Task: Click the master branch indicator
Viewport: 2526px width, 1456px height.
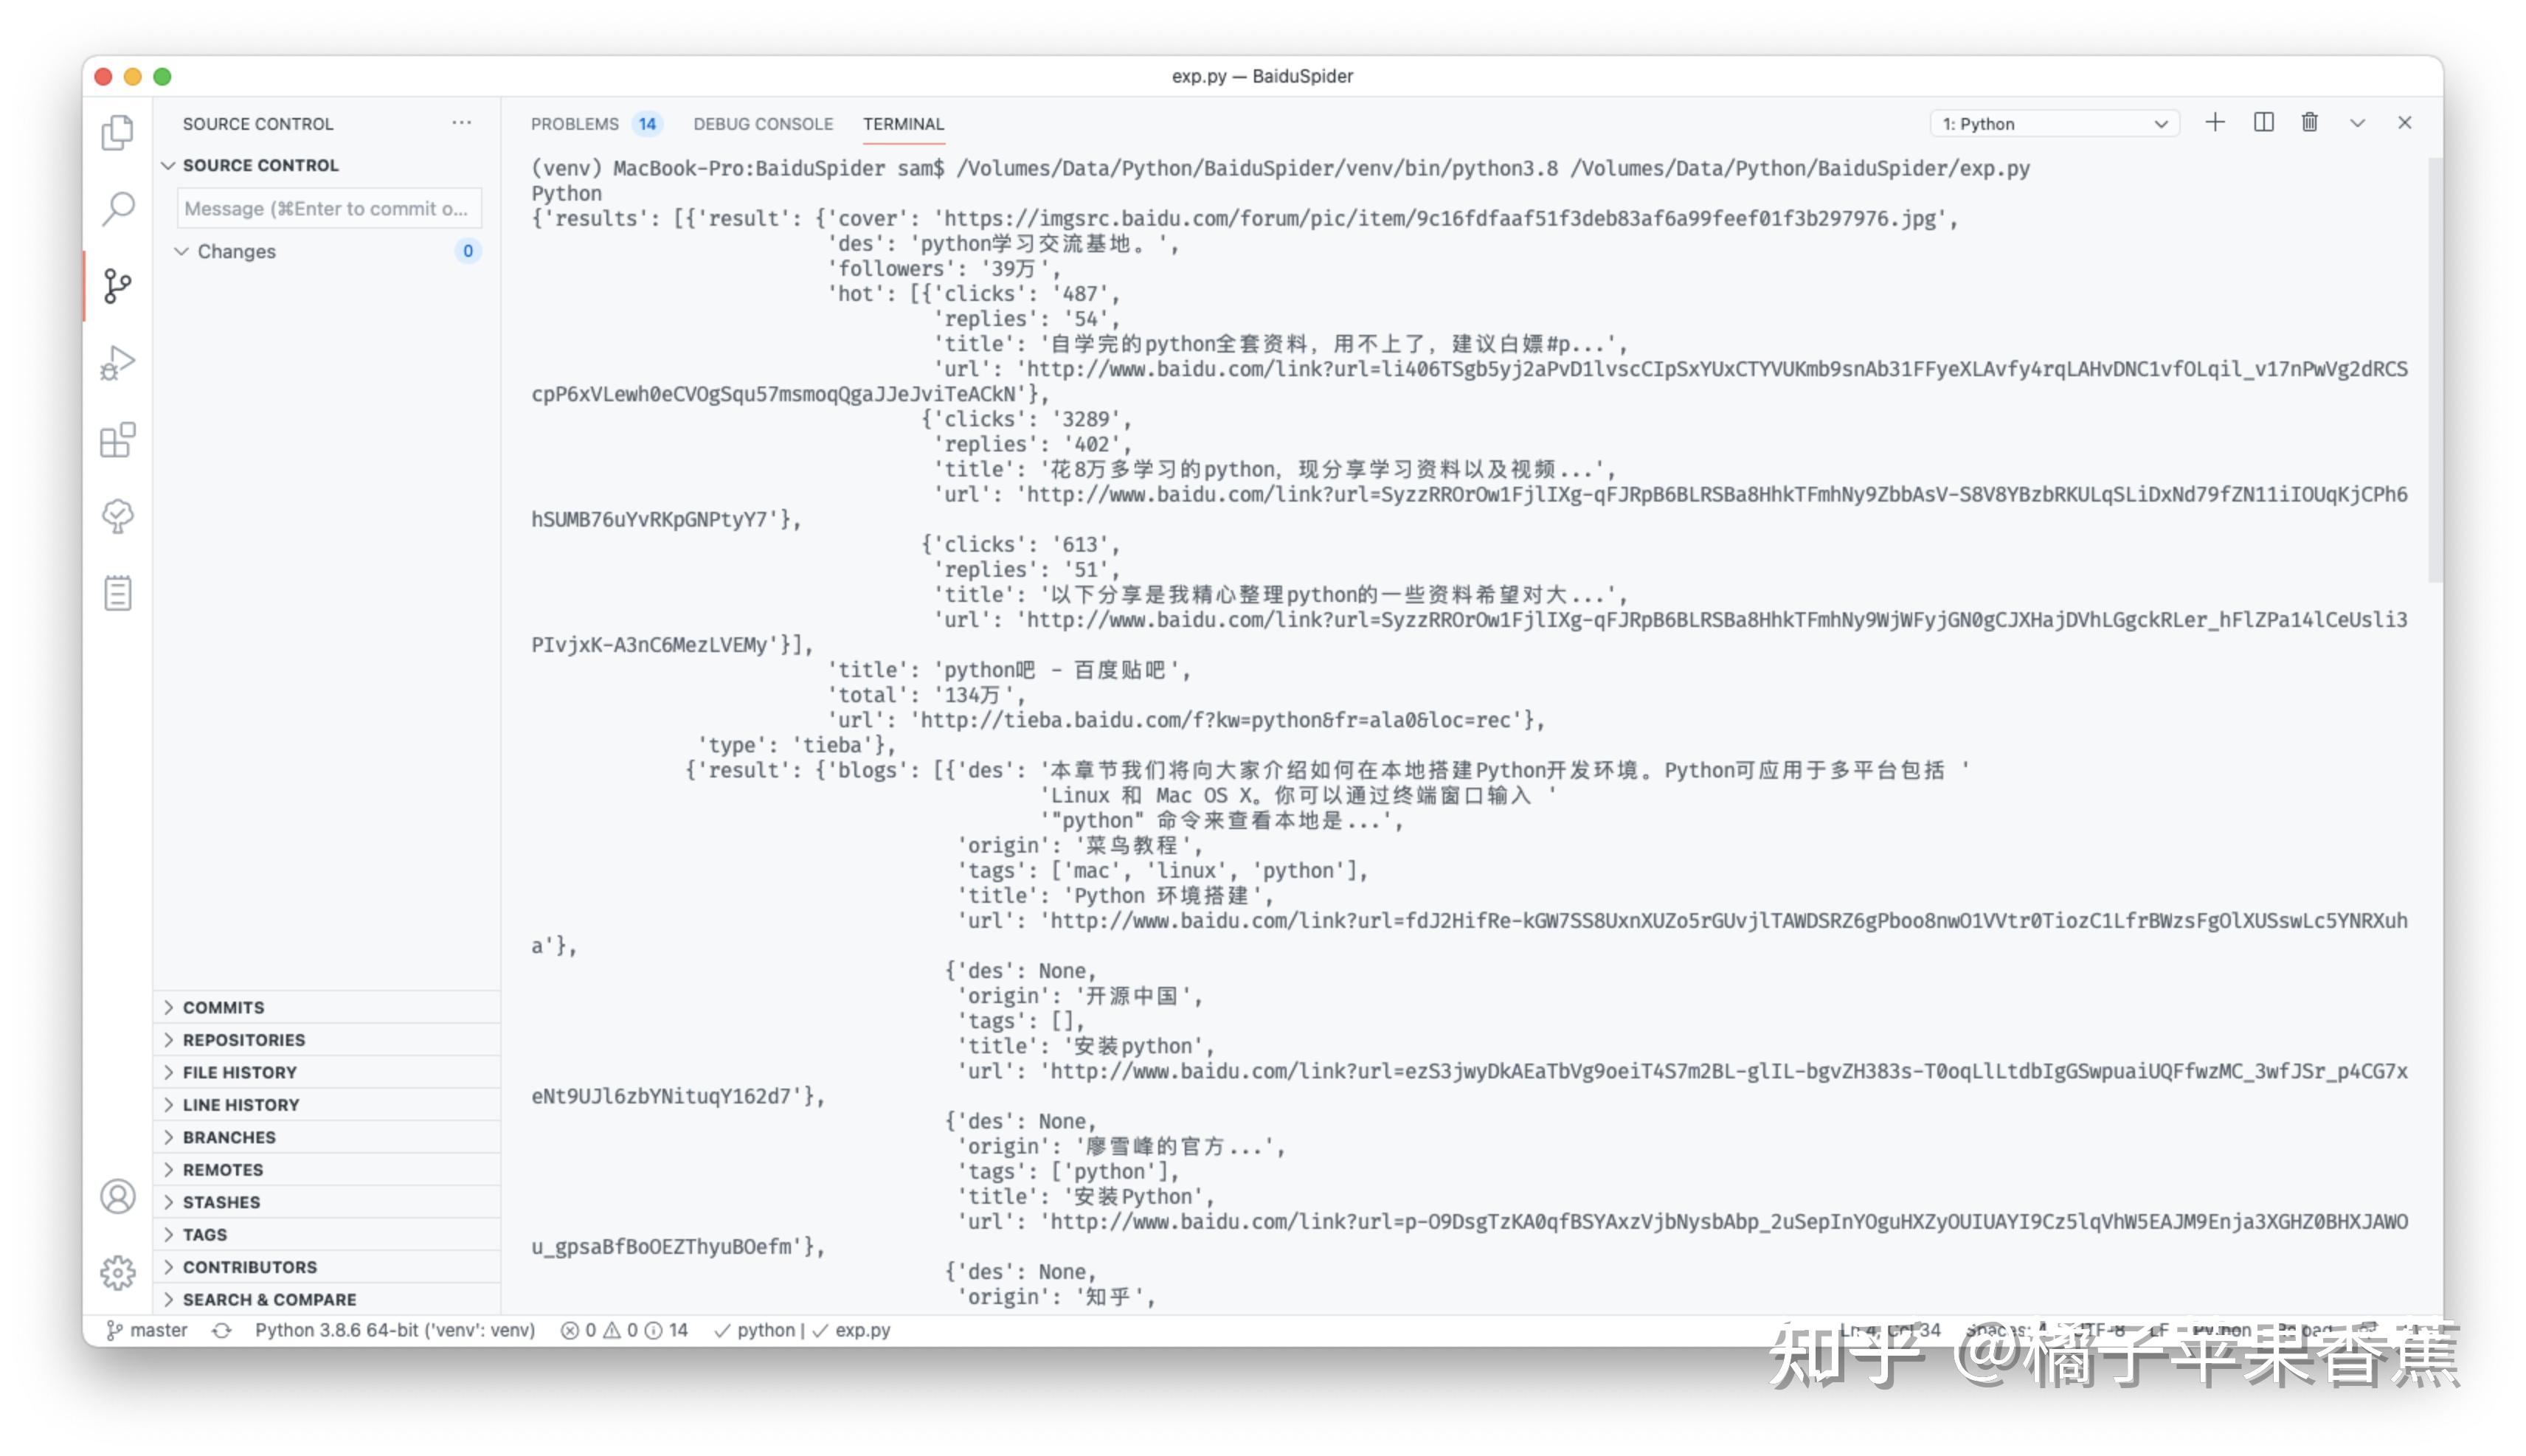Action: click(150, 1330)
